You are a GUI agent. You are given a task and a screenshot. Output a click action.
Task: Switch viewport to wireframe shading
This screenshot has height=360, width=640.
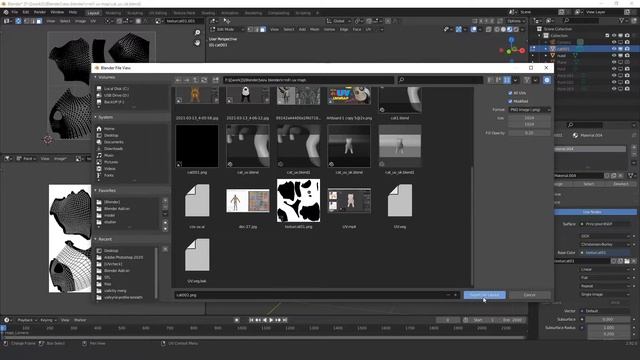[497, 29]
